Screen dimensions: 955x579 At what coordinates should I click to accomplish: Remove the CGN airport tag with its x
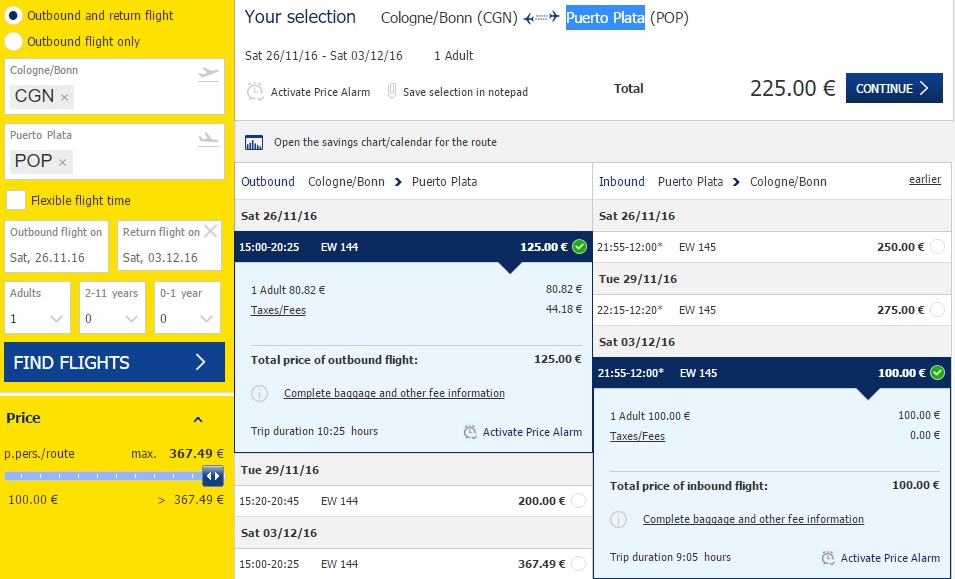(x=64, y=97)
